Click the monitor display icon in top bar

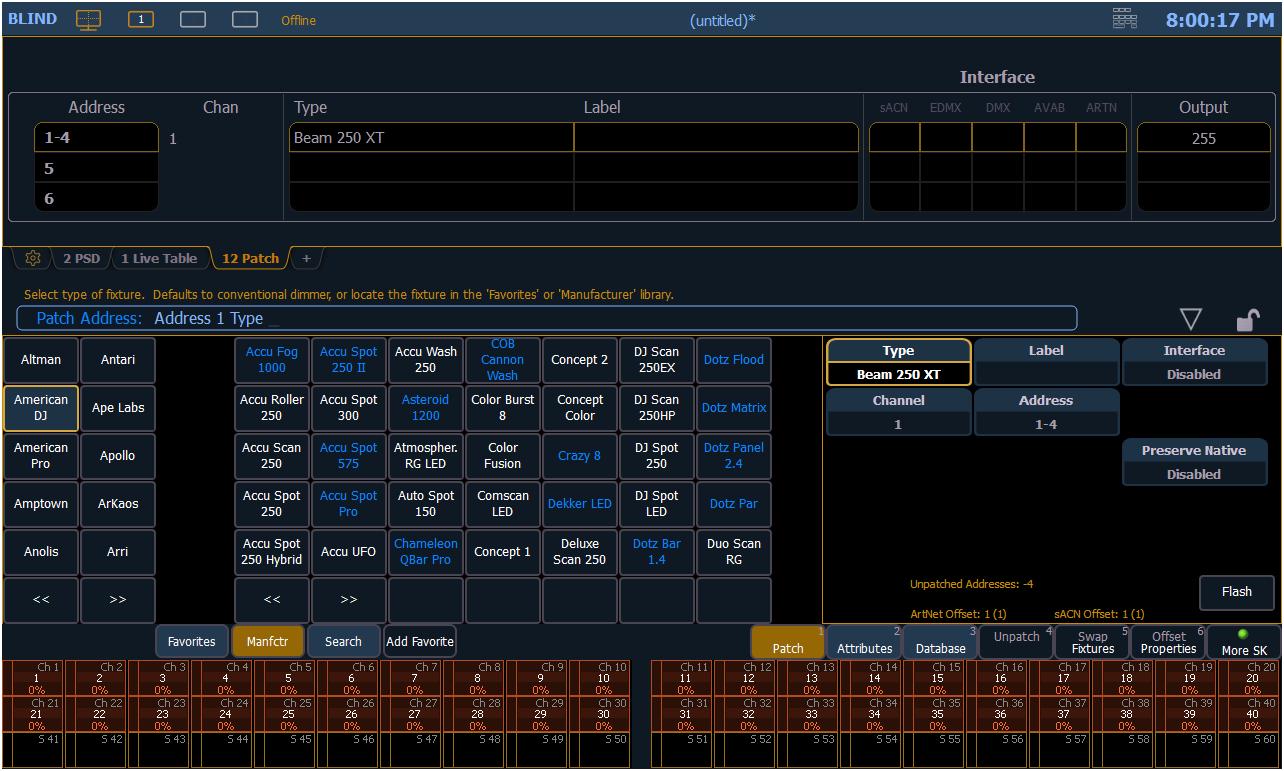[x=89, y=19]
